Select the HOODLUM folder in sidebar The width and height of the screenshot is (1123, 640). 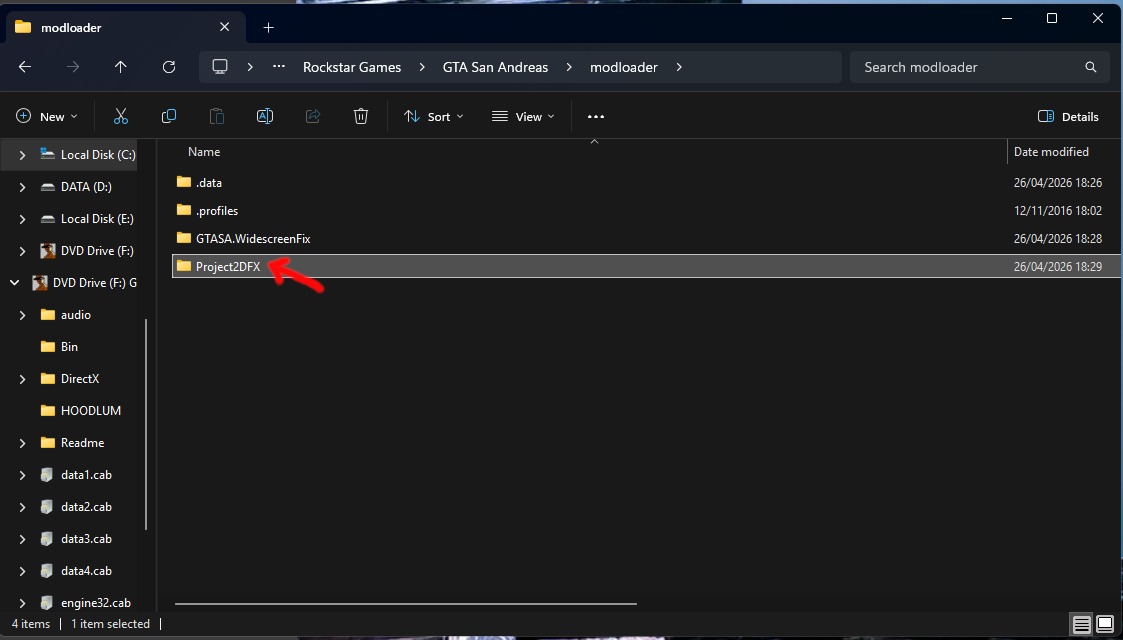pyautogui.click(x=91, y=411)
